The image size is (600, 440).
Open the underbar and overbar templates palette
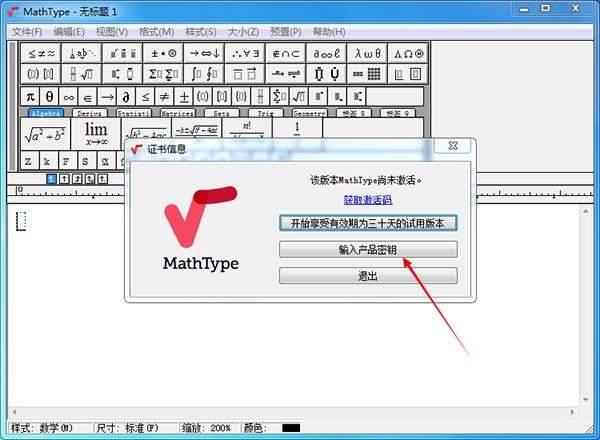[245, 74]
